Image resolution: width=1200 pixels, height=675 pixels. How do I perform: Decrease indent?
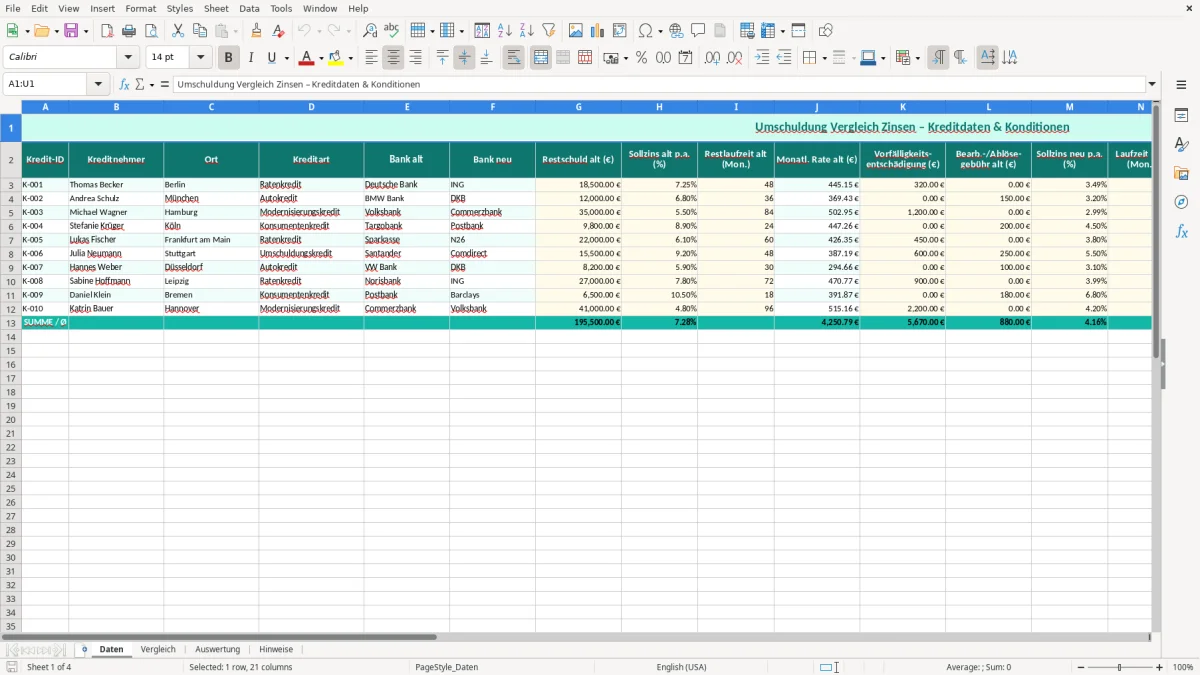pos(785,58)
